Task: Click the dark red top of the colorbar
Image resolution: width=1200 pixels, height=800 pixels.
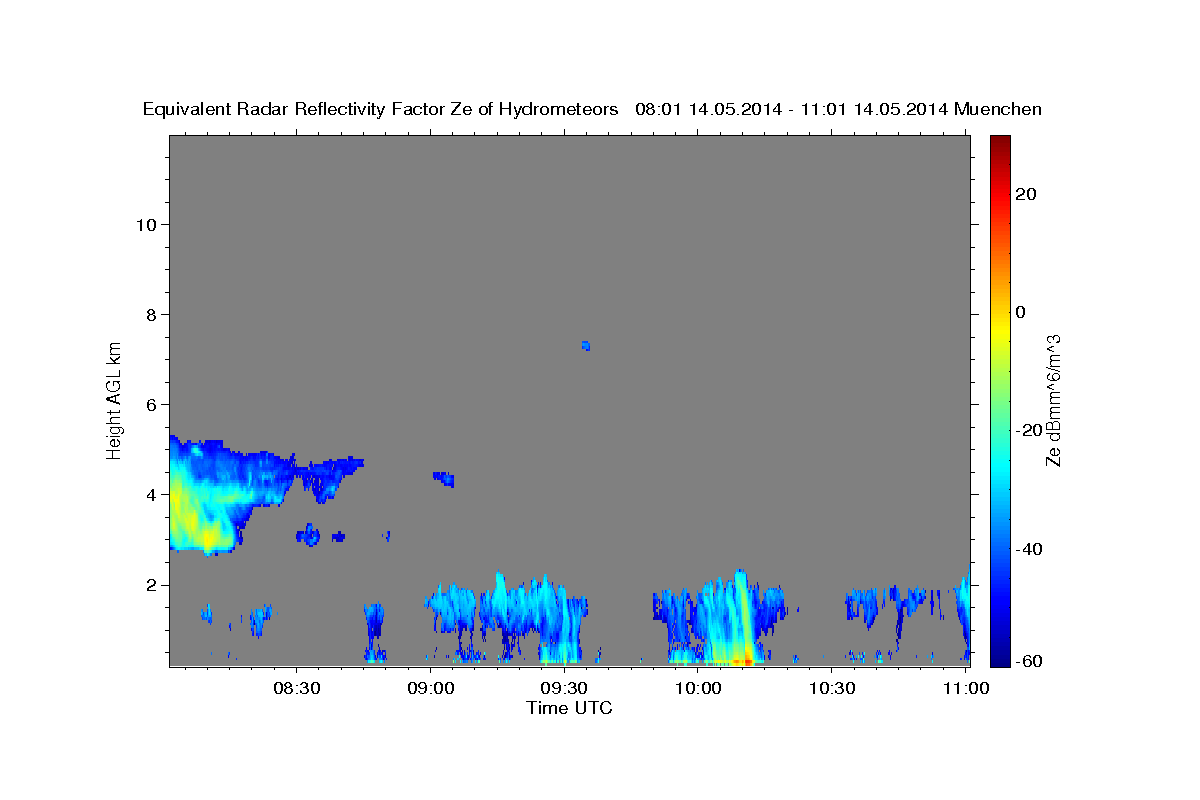Action: click(x=999, y=145)
